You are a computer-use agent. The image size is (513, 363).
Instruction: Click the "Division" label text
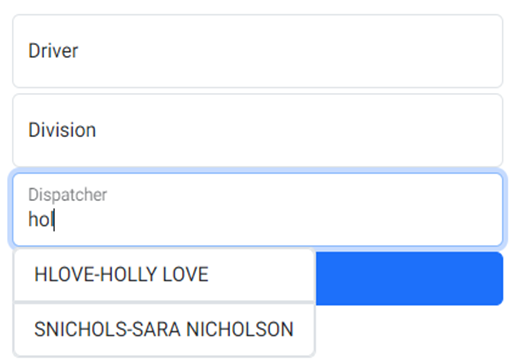click(62, 130)
